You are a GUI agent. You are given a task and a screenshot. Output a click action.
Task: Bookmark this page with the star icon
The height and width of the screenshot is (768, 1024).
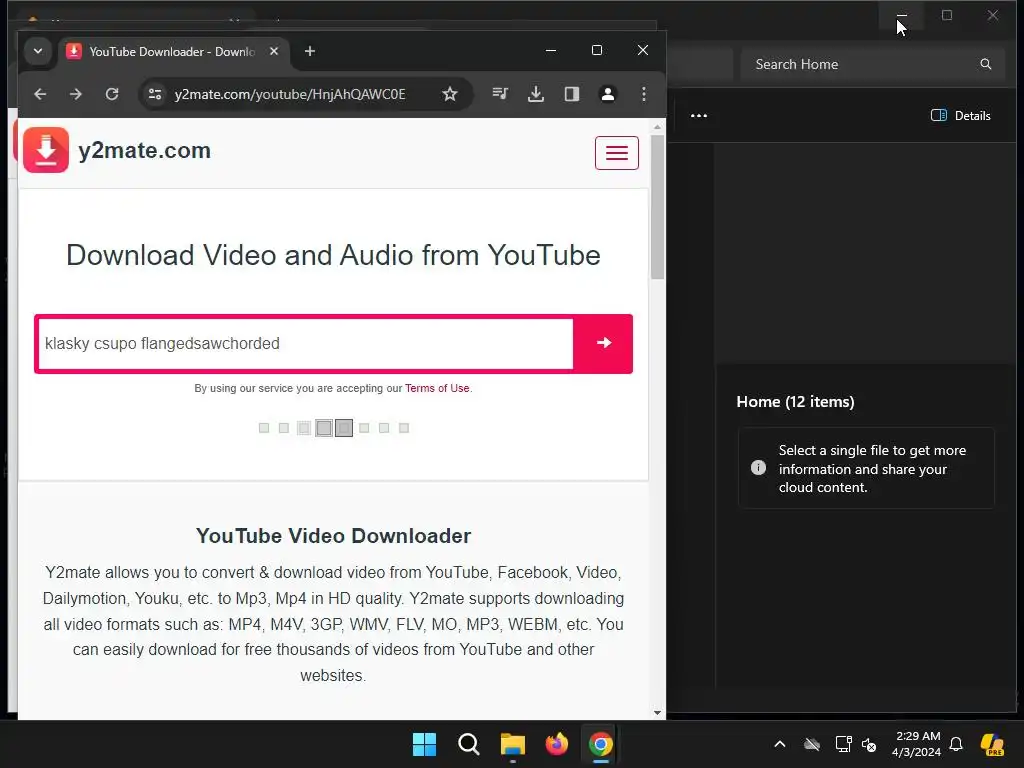[449, 94]
